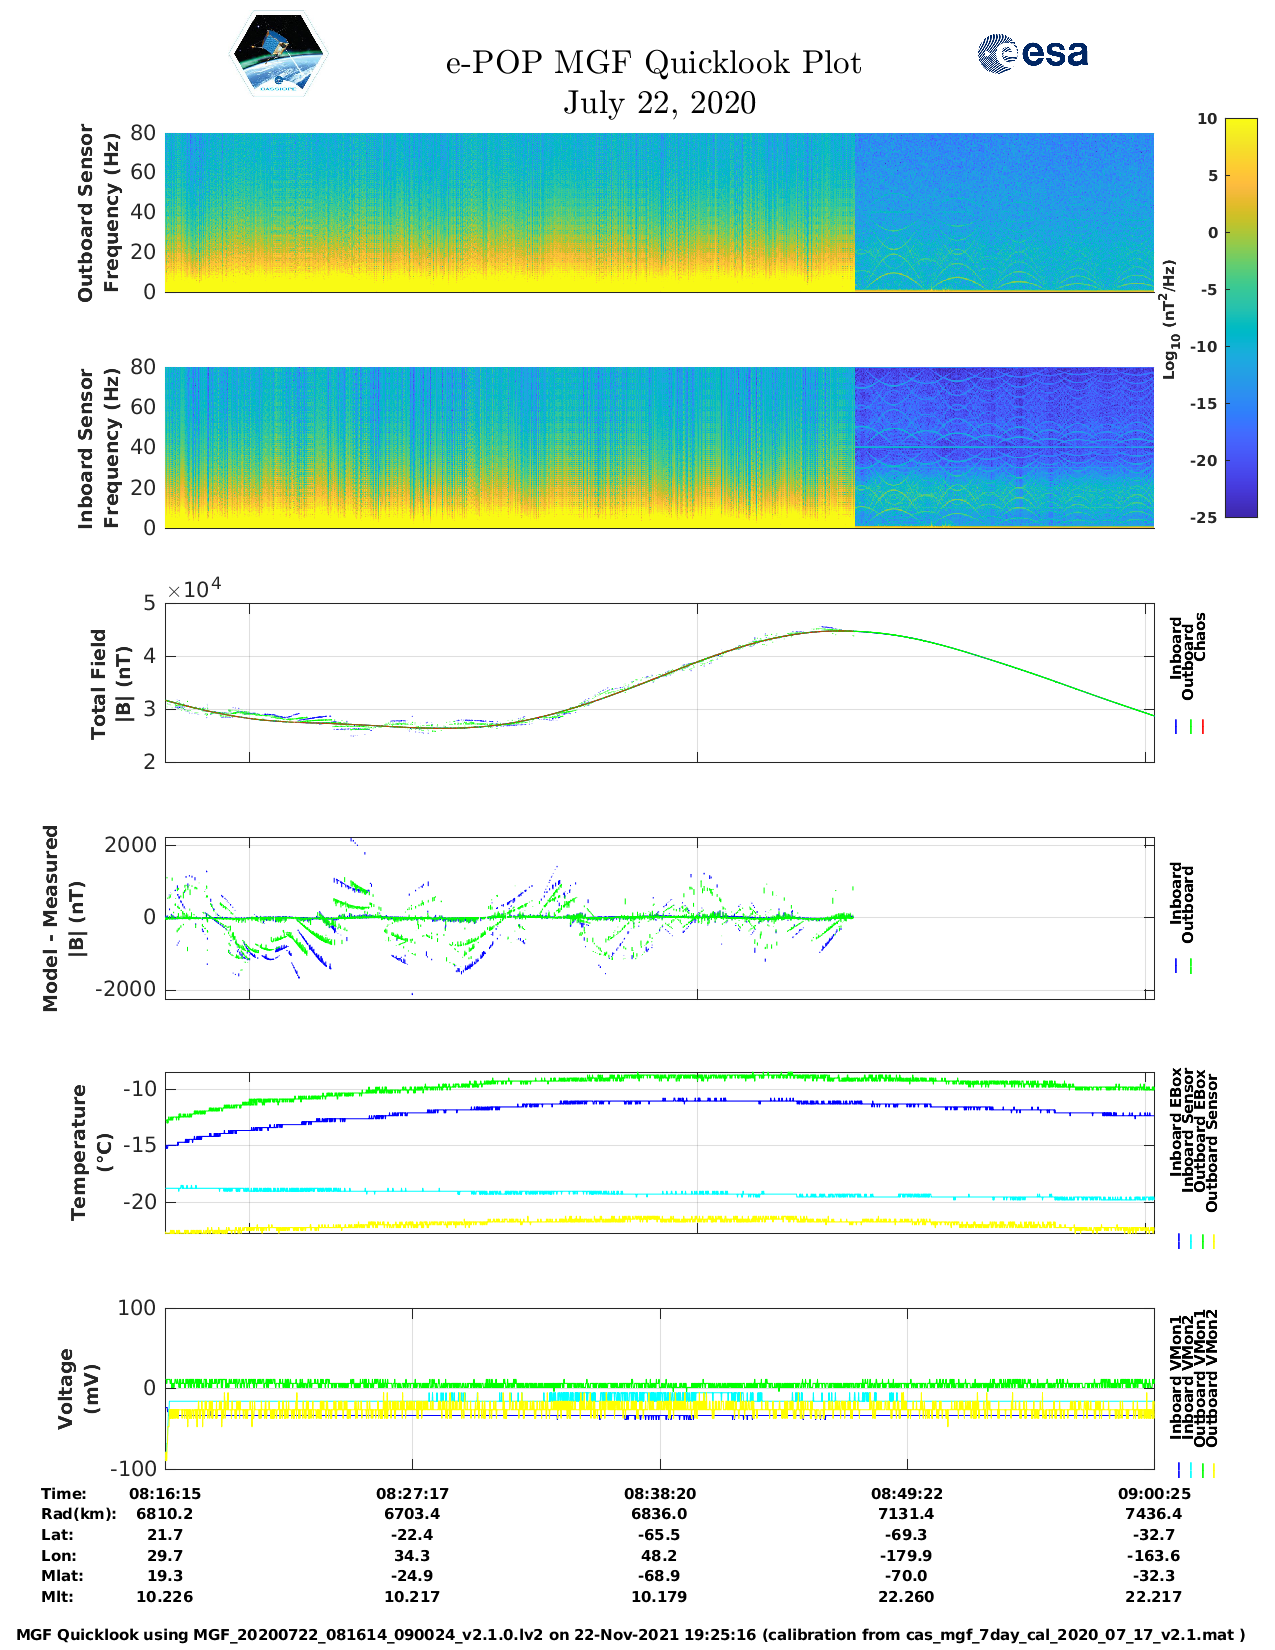Click the Log10 (nT²/Hz) colorbar label
This screenshot has width=1275, height=1650.
click(x=1169, y=319)
